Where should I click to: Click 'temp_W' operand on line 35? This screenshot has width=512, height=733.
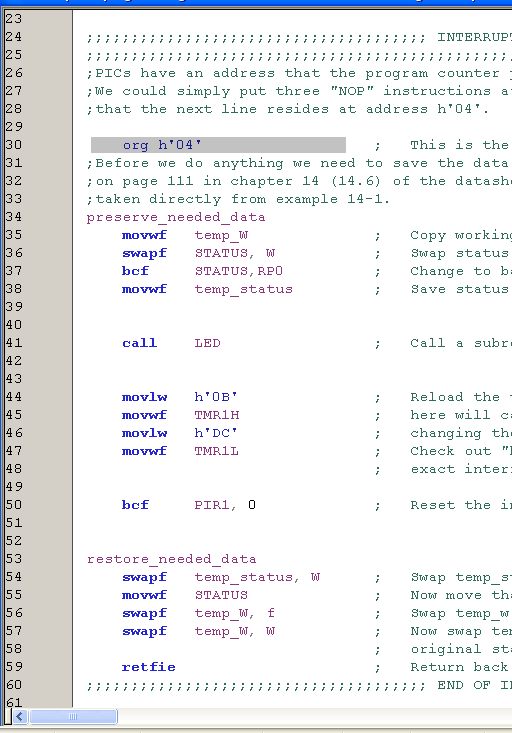221,235
